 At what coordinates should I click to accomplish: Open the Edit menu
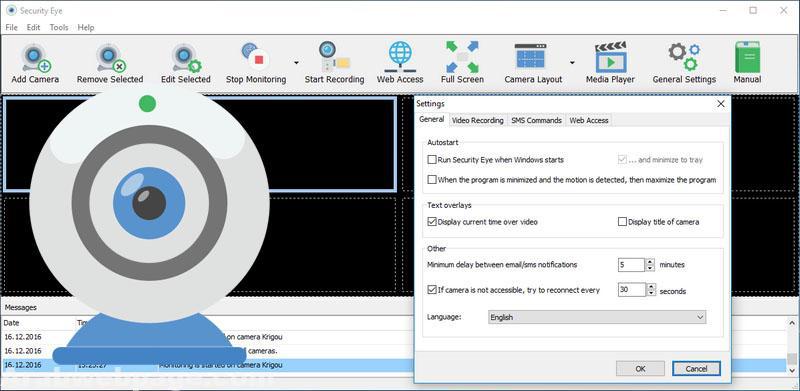pos(33,28)
